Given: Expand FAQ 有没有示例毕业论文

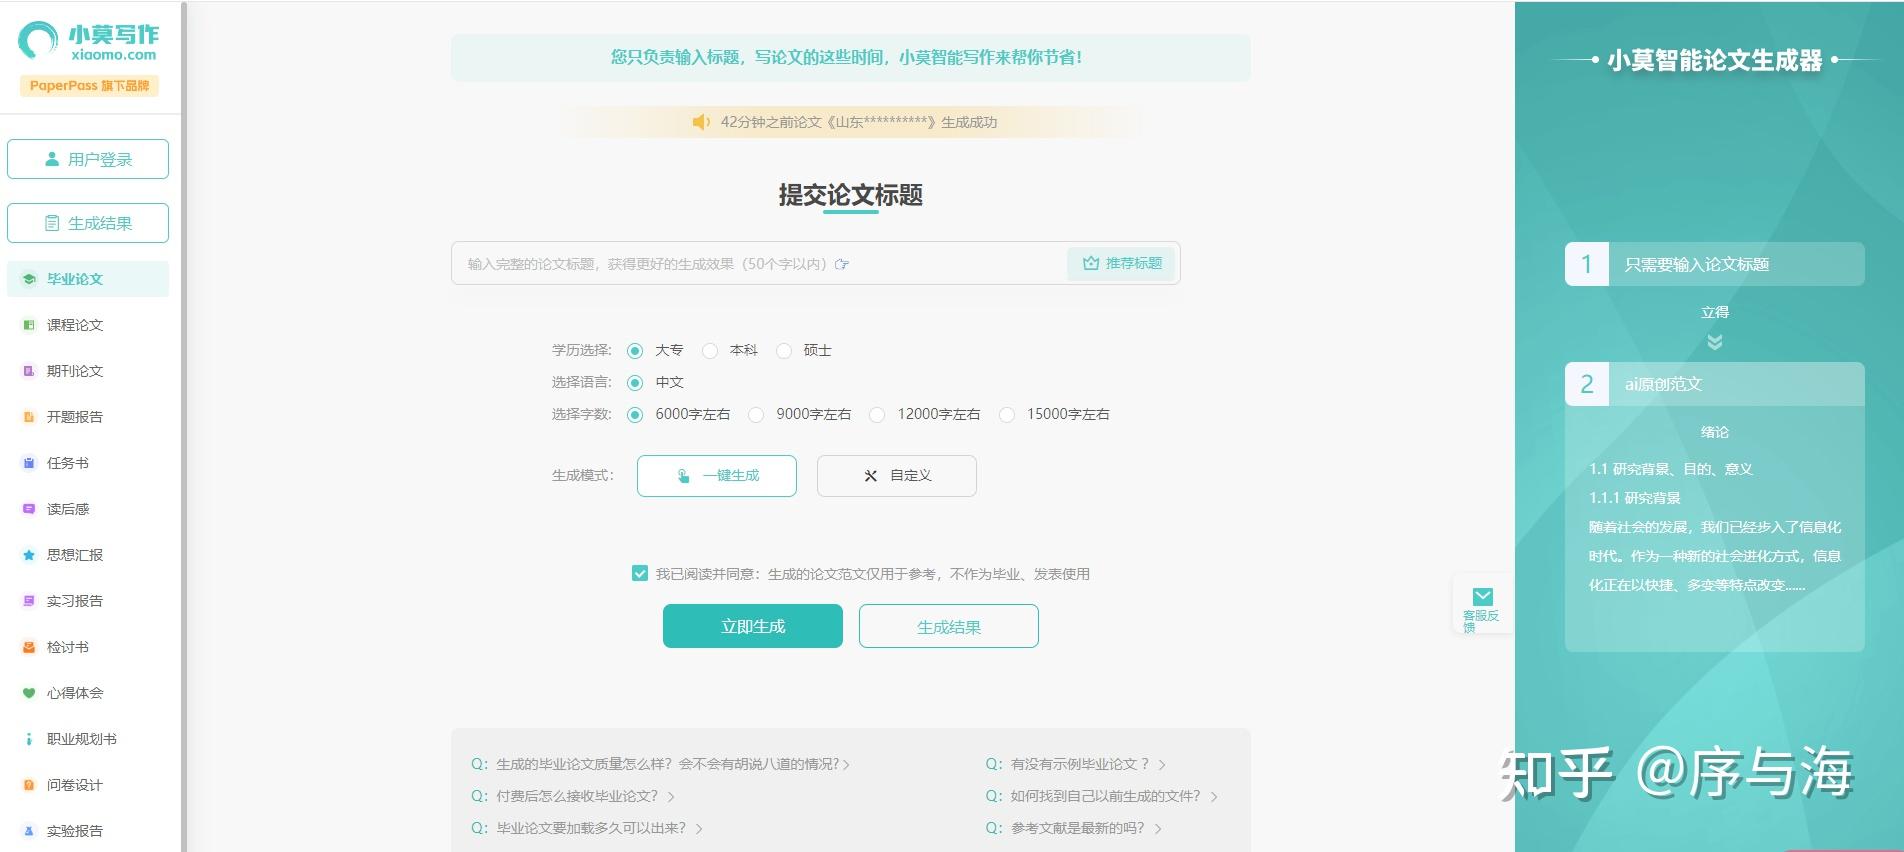Looking at the screenshot, I should [1076, 764].
